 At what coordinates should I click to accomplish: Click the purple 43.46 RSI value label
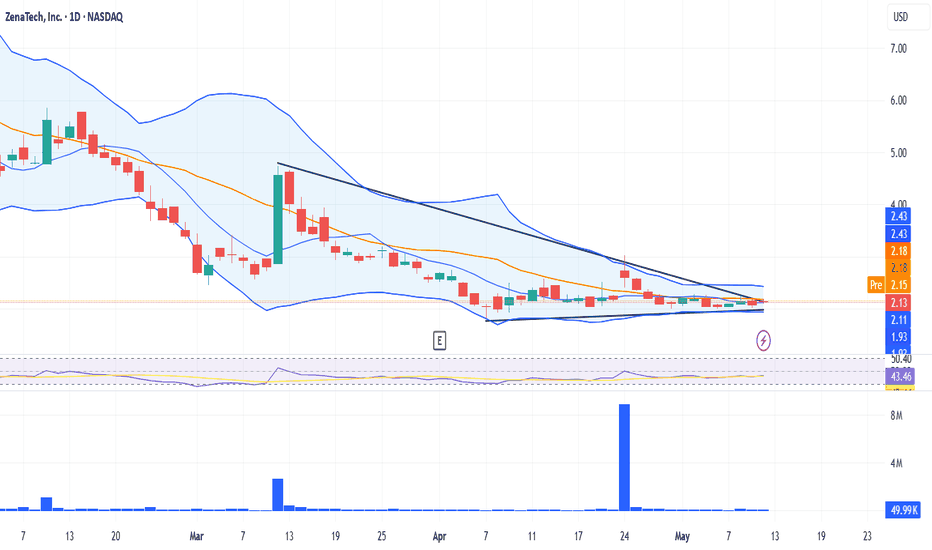(x=900, y=376)
